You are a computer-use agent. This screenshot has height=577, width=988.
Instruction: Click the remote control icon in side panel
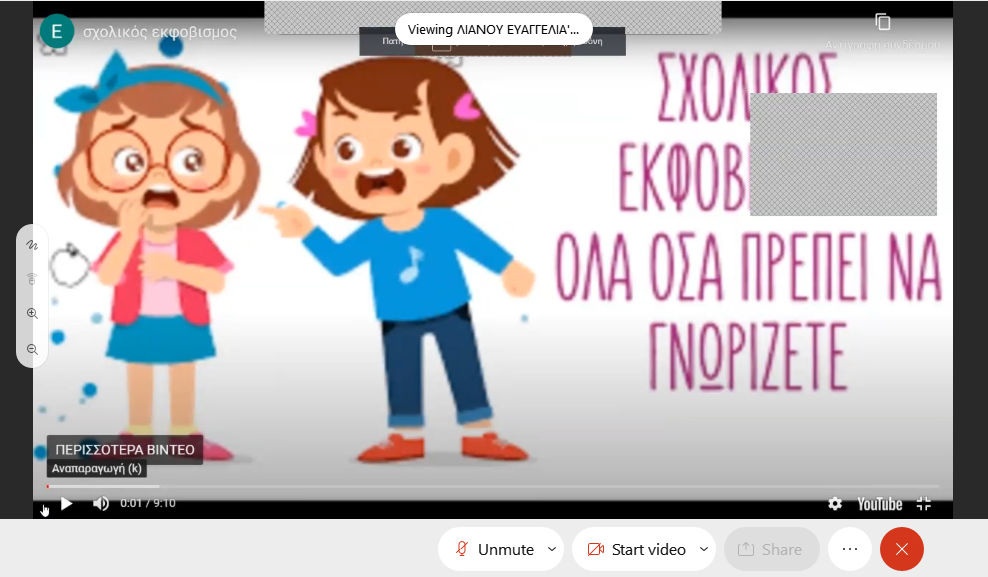(32, 279)
